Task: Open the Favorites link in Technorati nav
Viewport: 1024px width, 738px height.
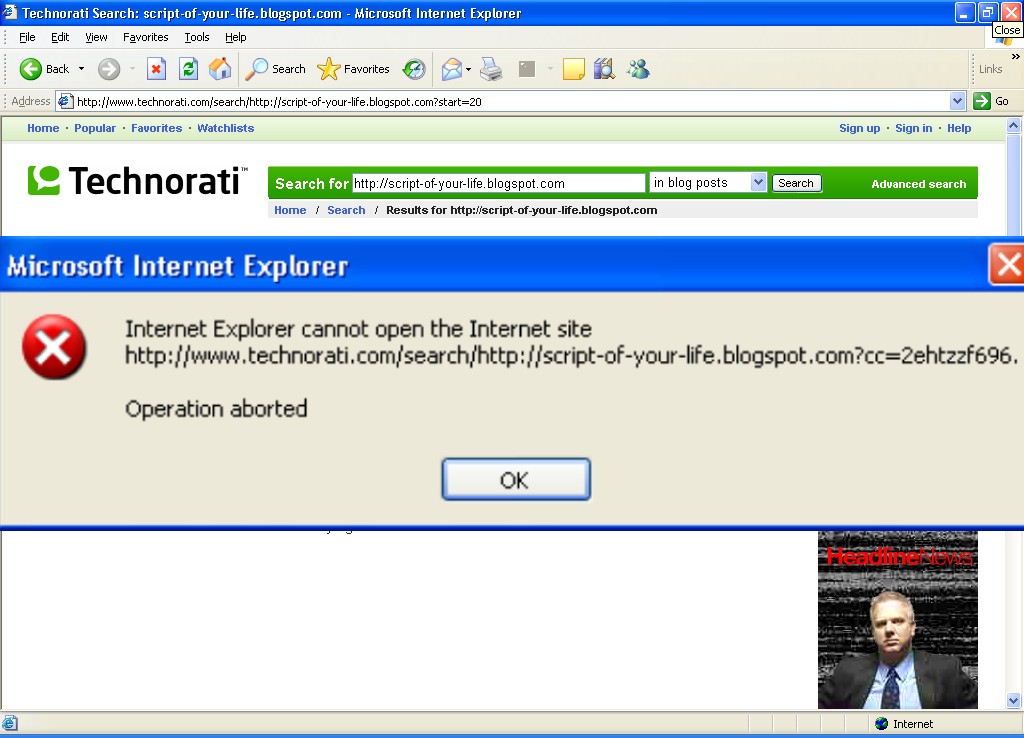Action: pos(156,128)
